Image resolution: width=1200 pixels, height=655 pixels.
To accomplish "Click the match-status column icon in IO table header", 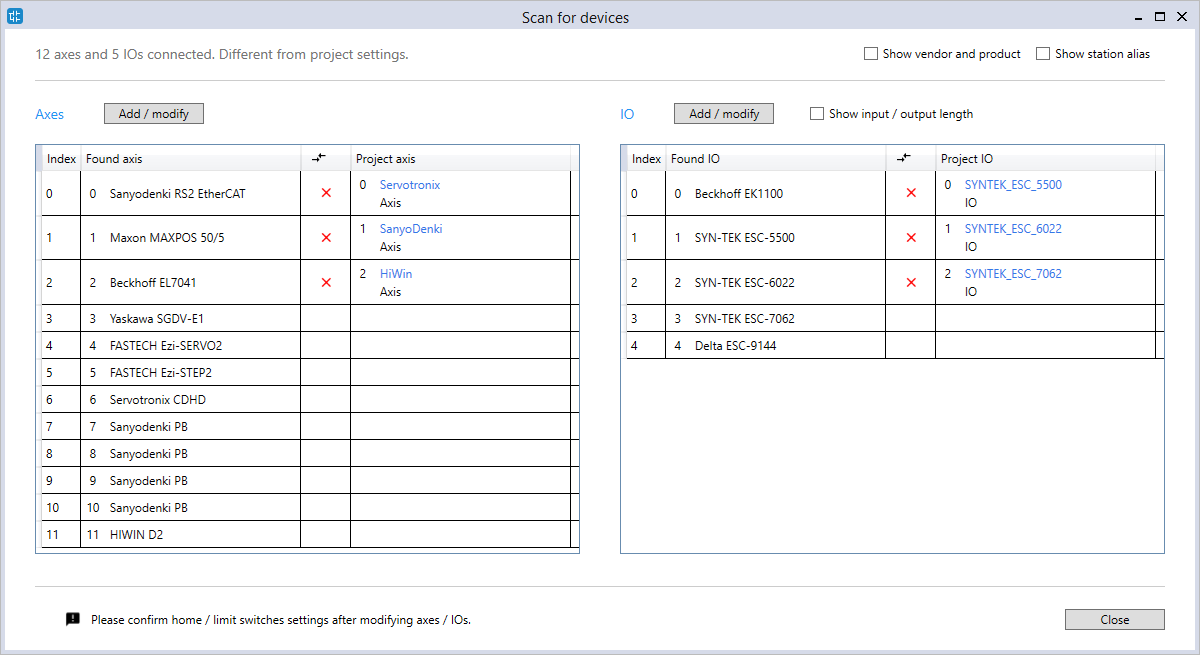I will click(x=904, y=158).
